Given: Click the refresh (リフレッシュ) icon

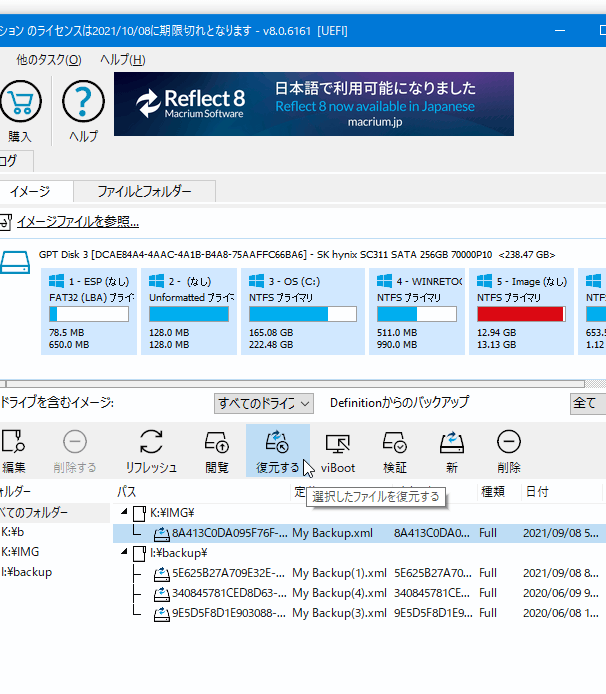Looking at the screenshot, I should 151,441.
